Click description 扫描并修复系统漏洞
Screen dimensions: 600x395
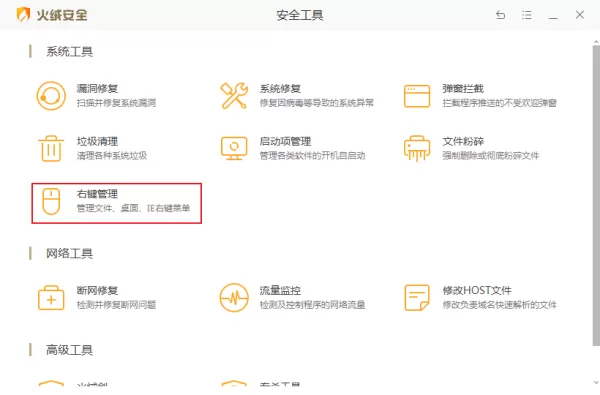(116, 103)
